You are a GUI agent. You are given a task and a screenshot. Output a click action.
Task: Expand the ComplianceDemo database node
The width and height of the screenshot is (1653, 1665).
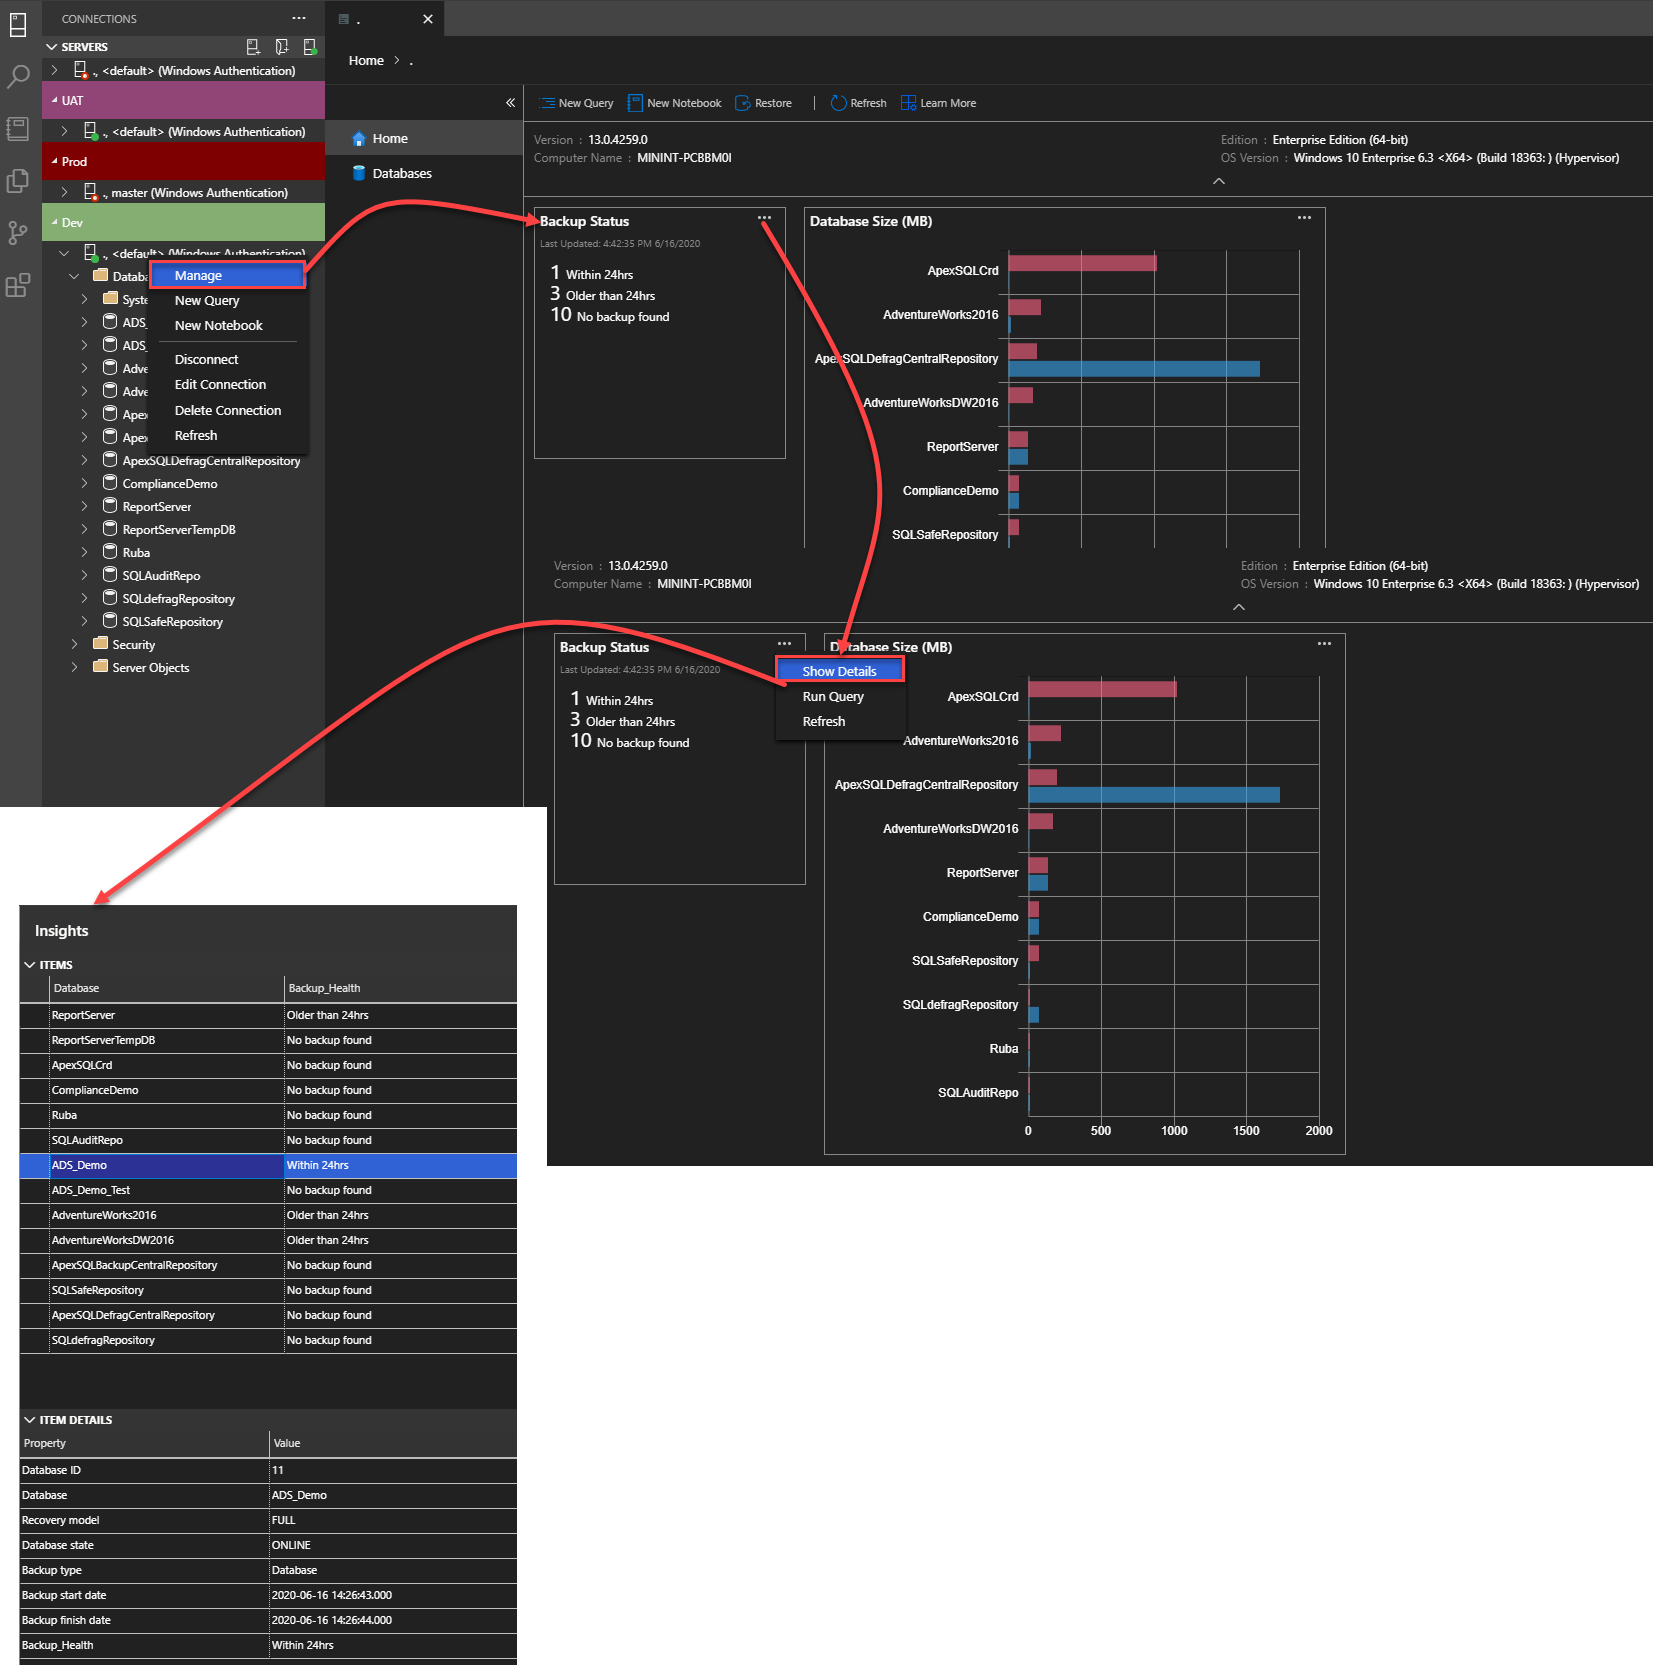pyautogui.click(x=84, y=483)
